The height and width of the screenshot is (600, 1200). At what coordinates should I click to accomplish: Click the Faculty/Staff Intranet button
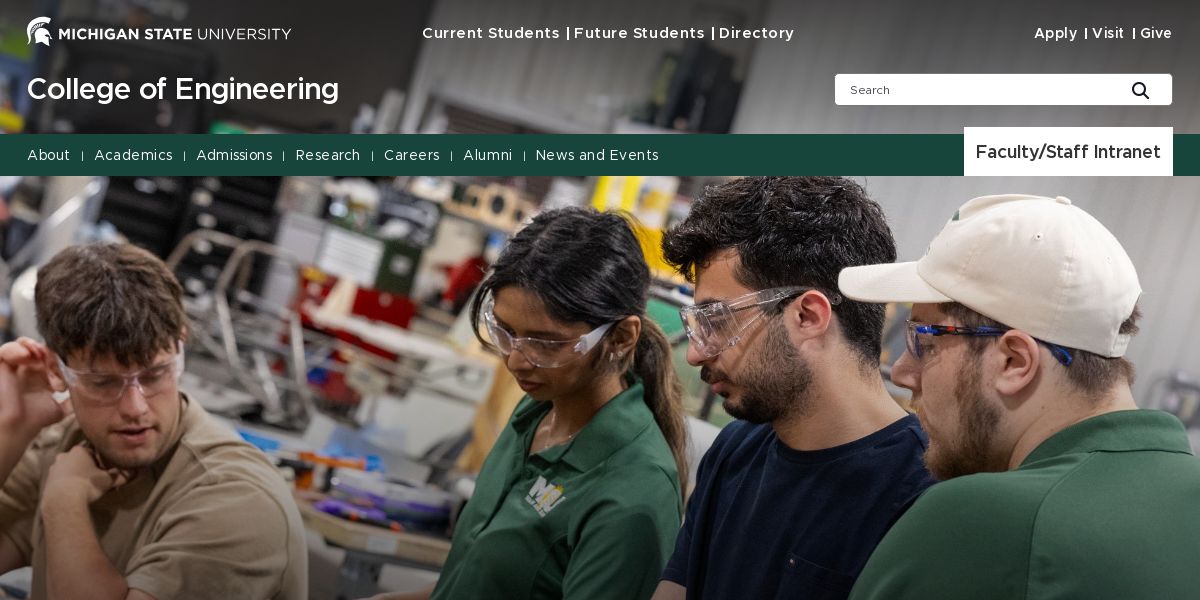point(1068,152)
